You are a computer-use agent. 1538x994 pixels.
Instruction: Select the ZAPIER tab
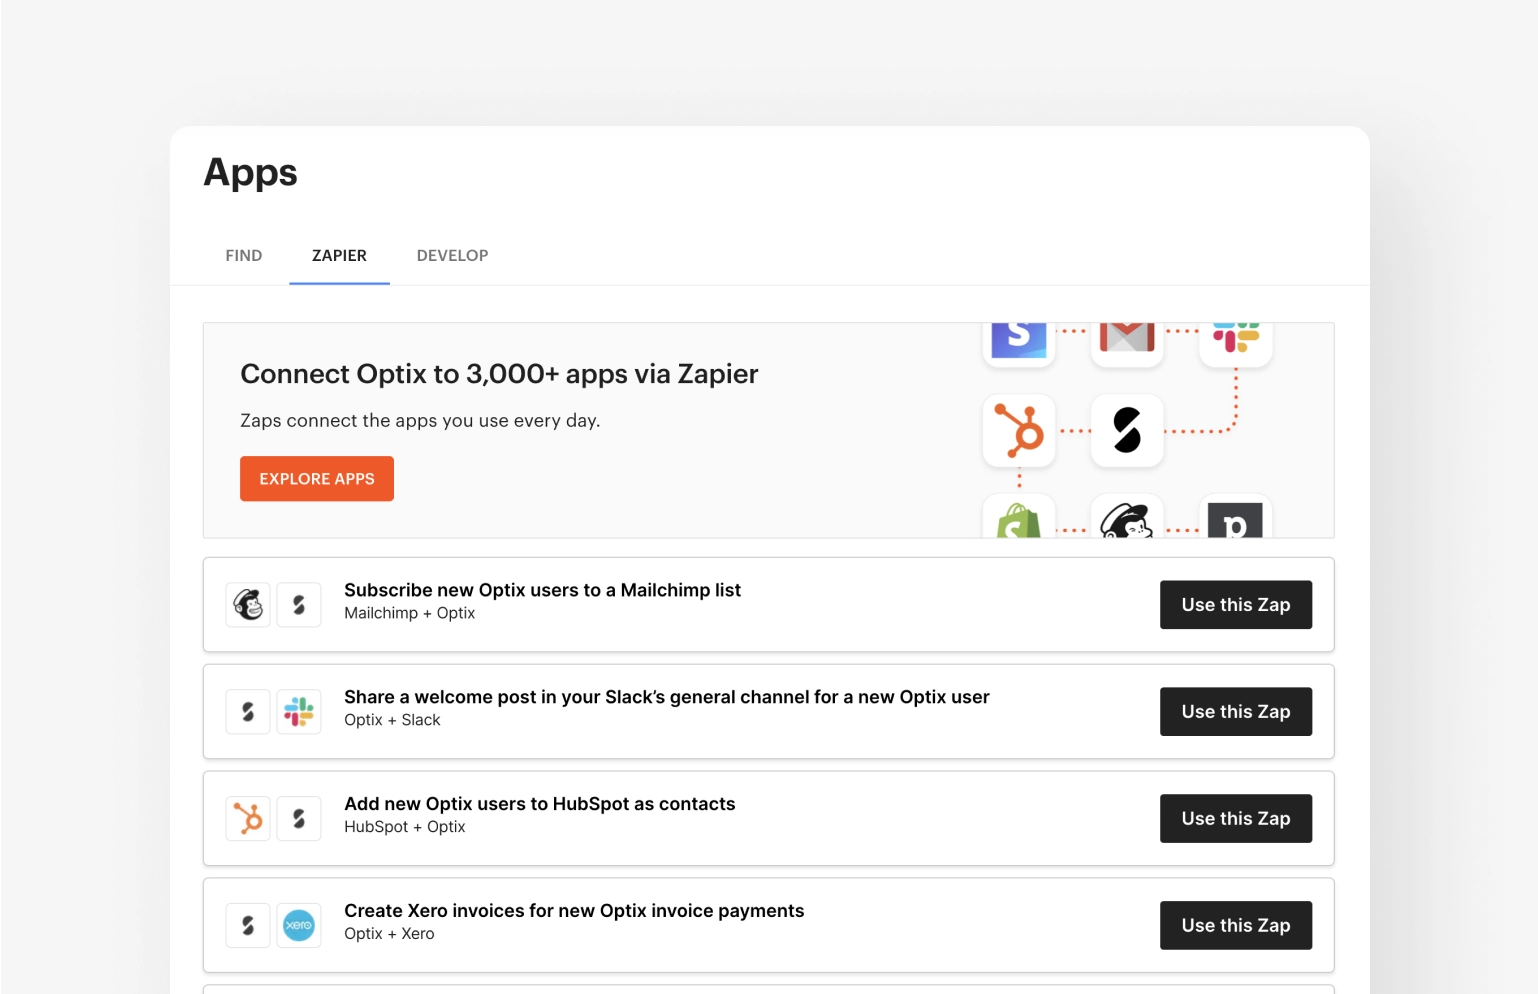point(339,255)
